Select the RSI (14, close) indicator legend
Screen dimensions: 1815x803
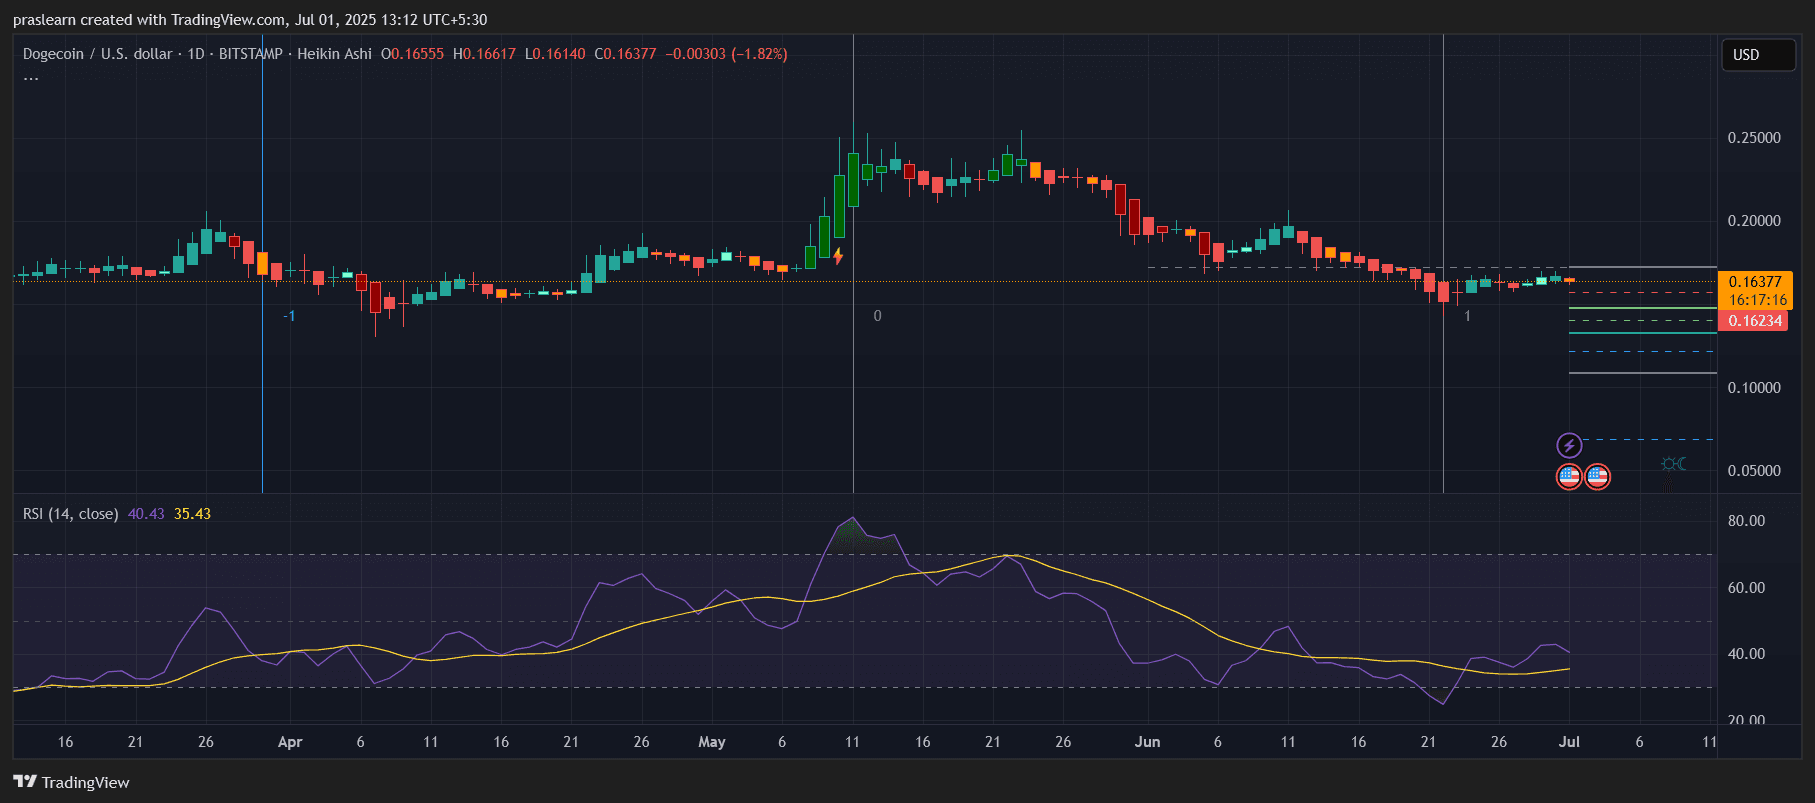(70, 514)
